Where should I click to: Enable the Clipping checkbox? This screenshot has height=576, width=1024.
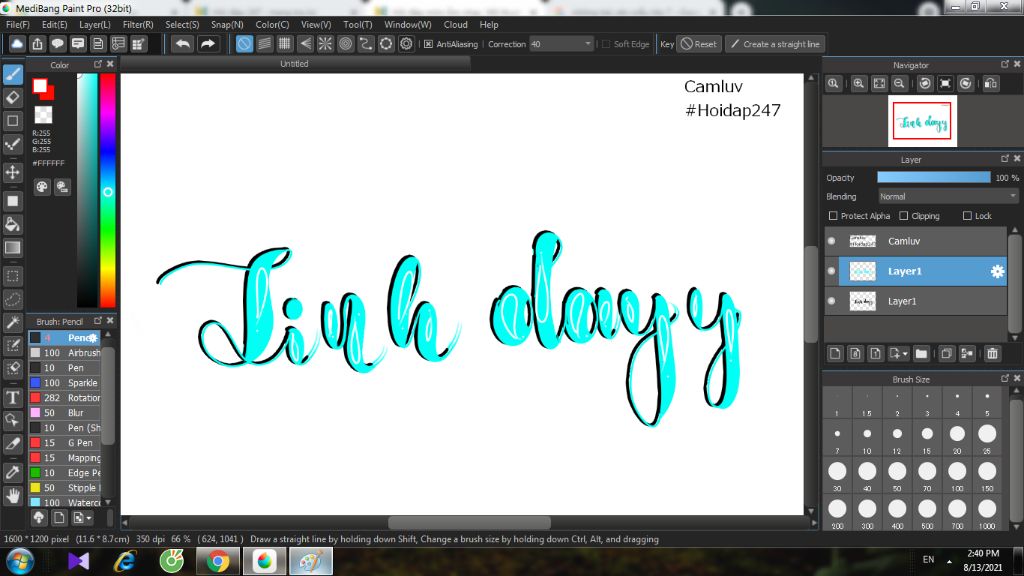tap(904, 216)
